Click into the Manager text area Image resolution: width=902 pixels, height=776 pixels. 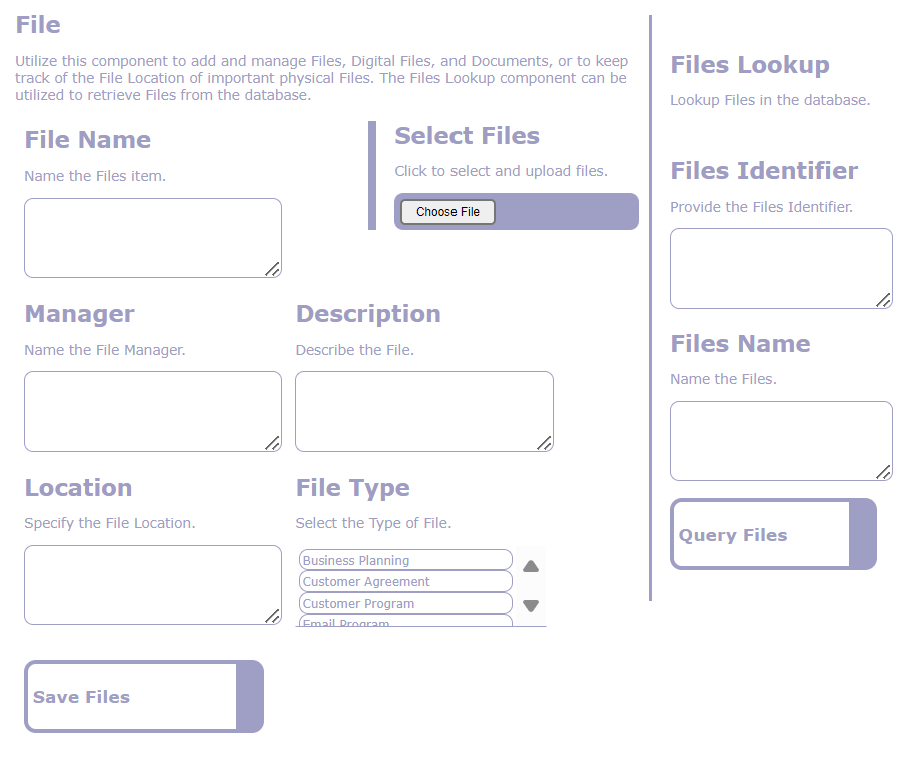click(152, 411)
